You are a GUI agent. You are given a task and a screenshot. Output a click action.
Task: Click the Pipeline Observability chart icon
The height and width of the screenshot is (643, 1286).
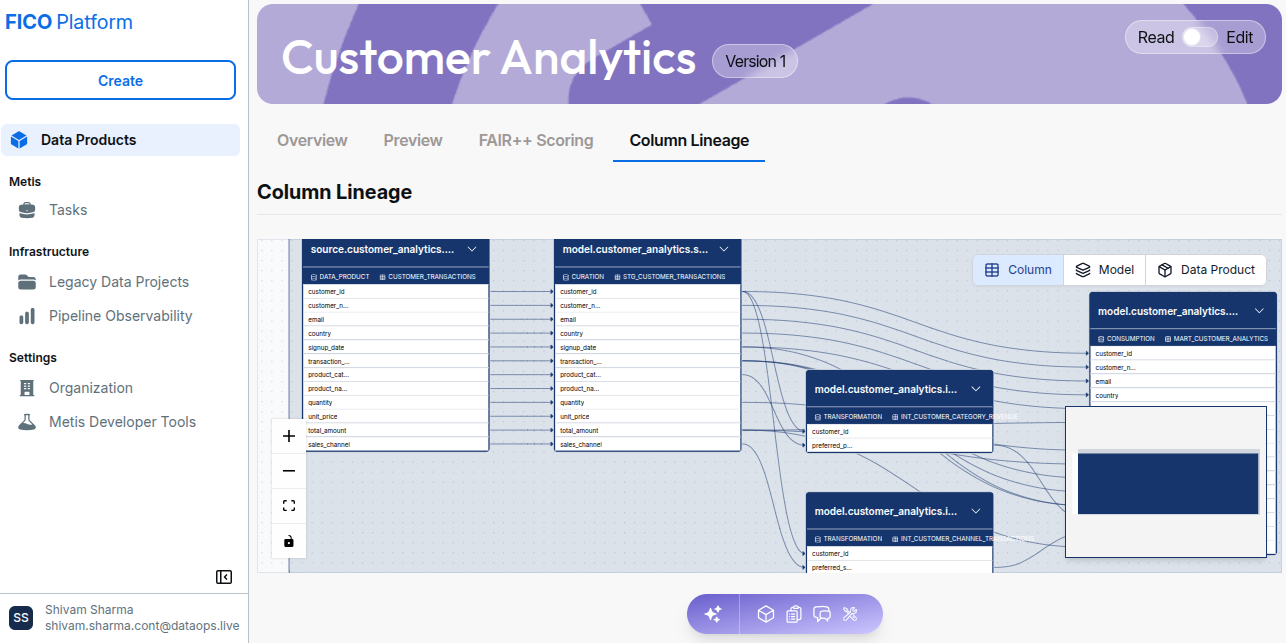pyautogui.click(x=28, y=316)
